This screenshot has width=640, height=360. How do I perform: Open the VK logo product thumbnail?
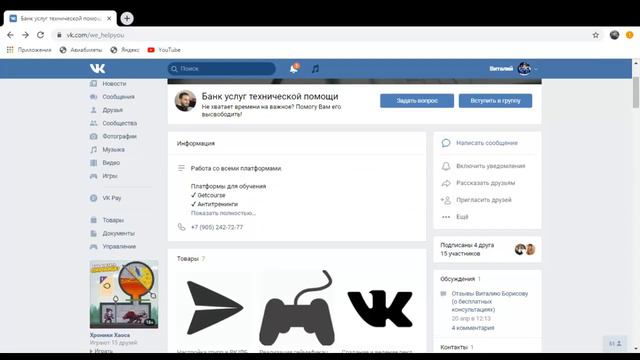pos(380,308)
